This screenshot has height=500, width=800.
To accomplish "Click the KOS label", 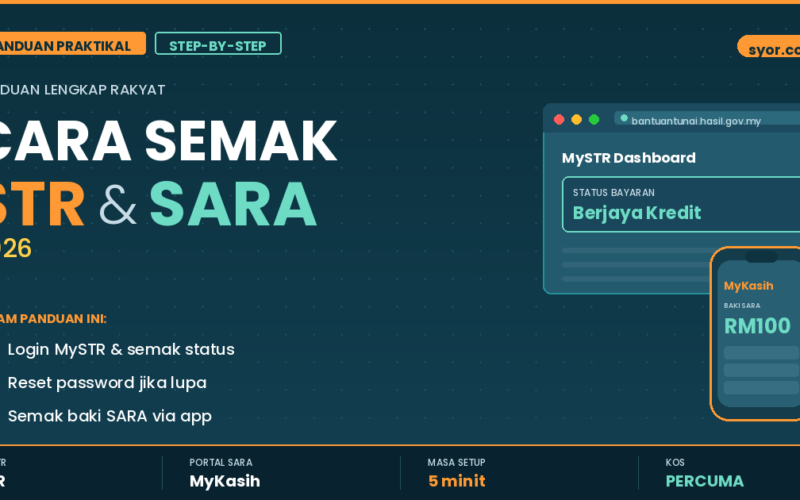I will [x=675, y=462].
